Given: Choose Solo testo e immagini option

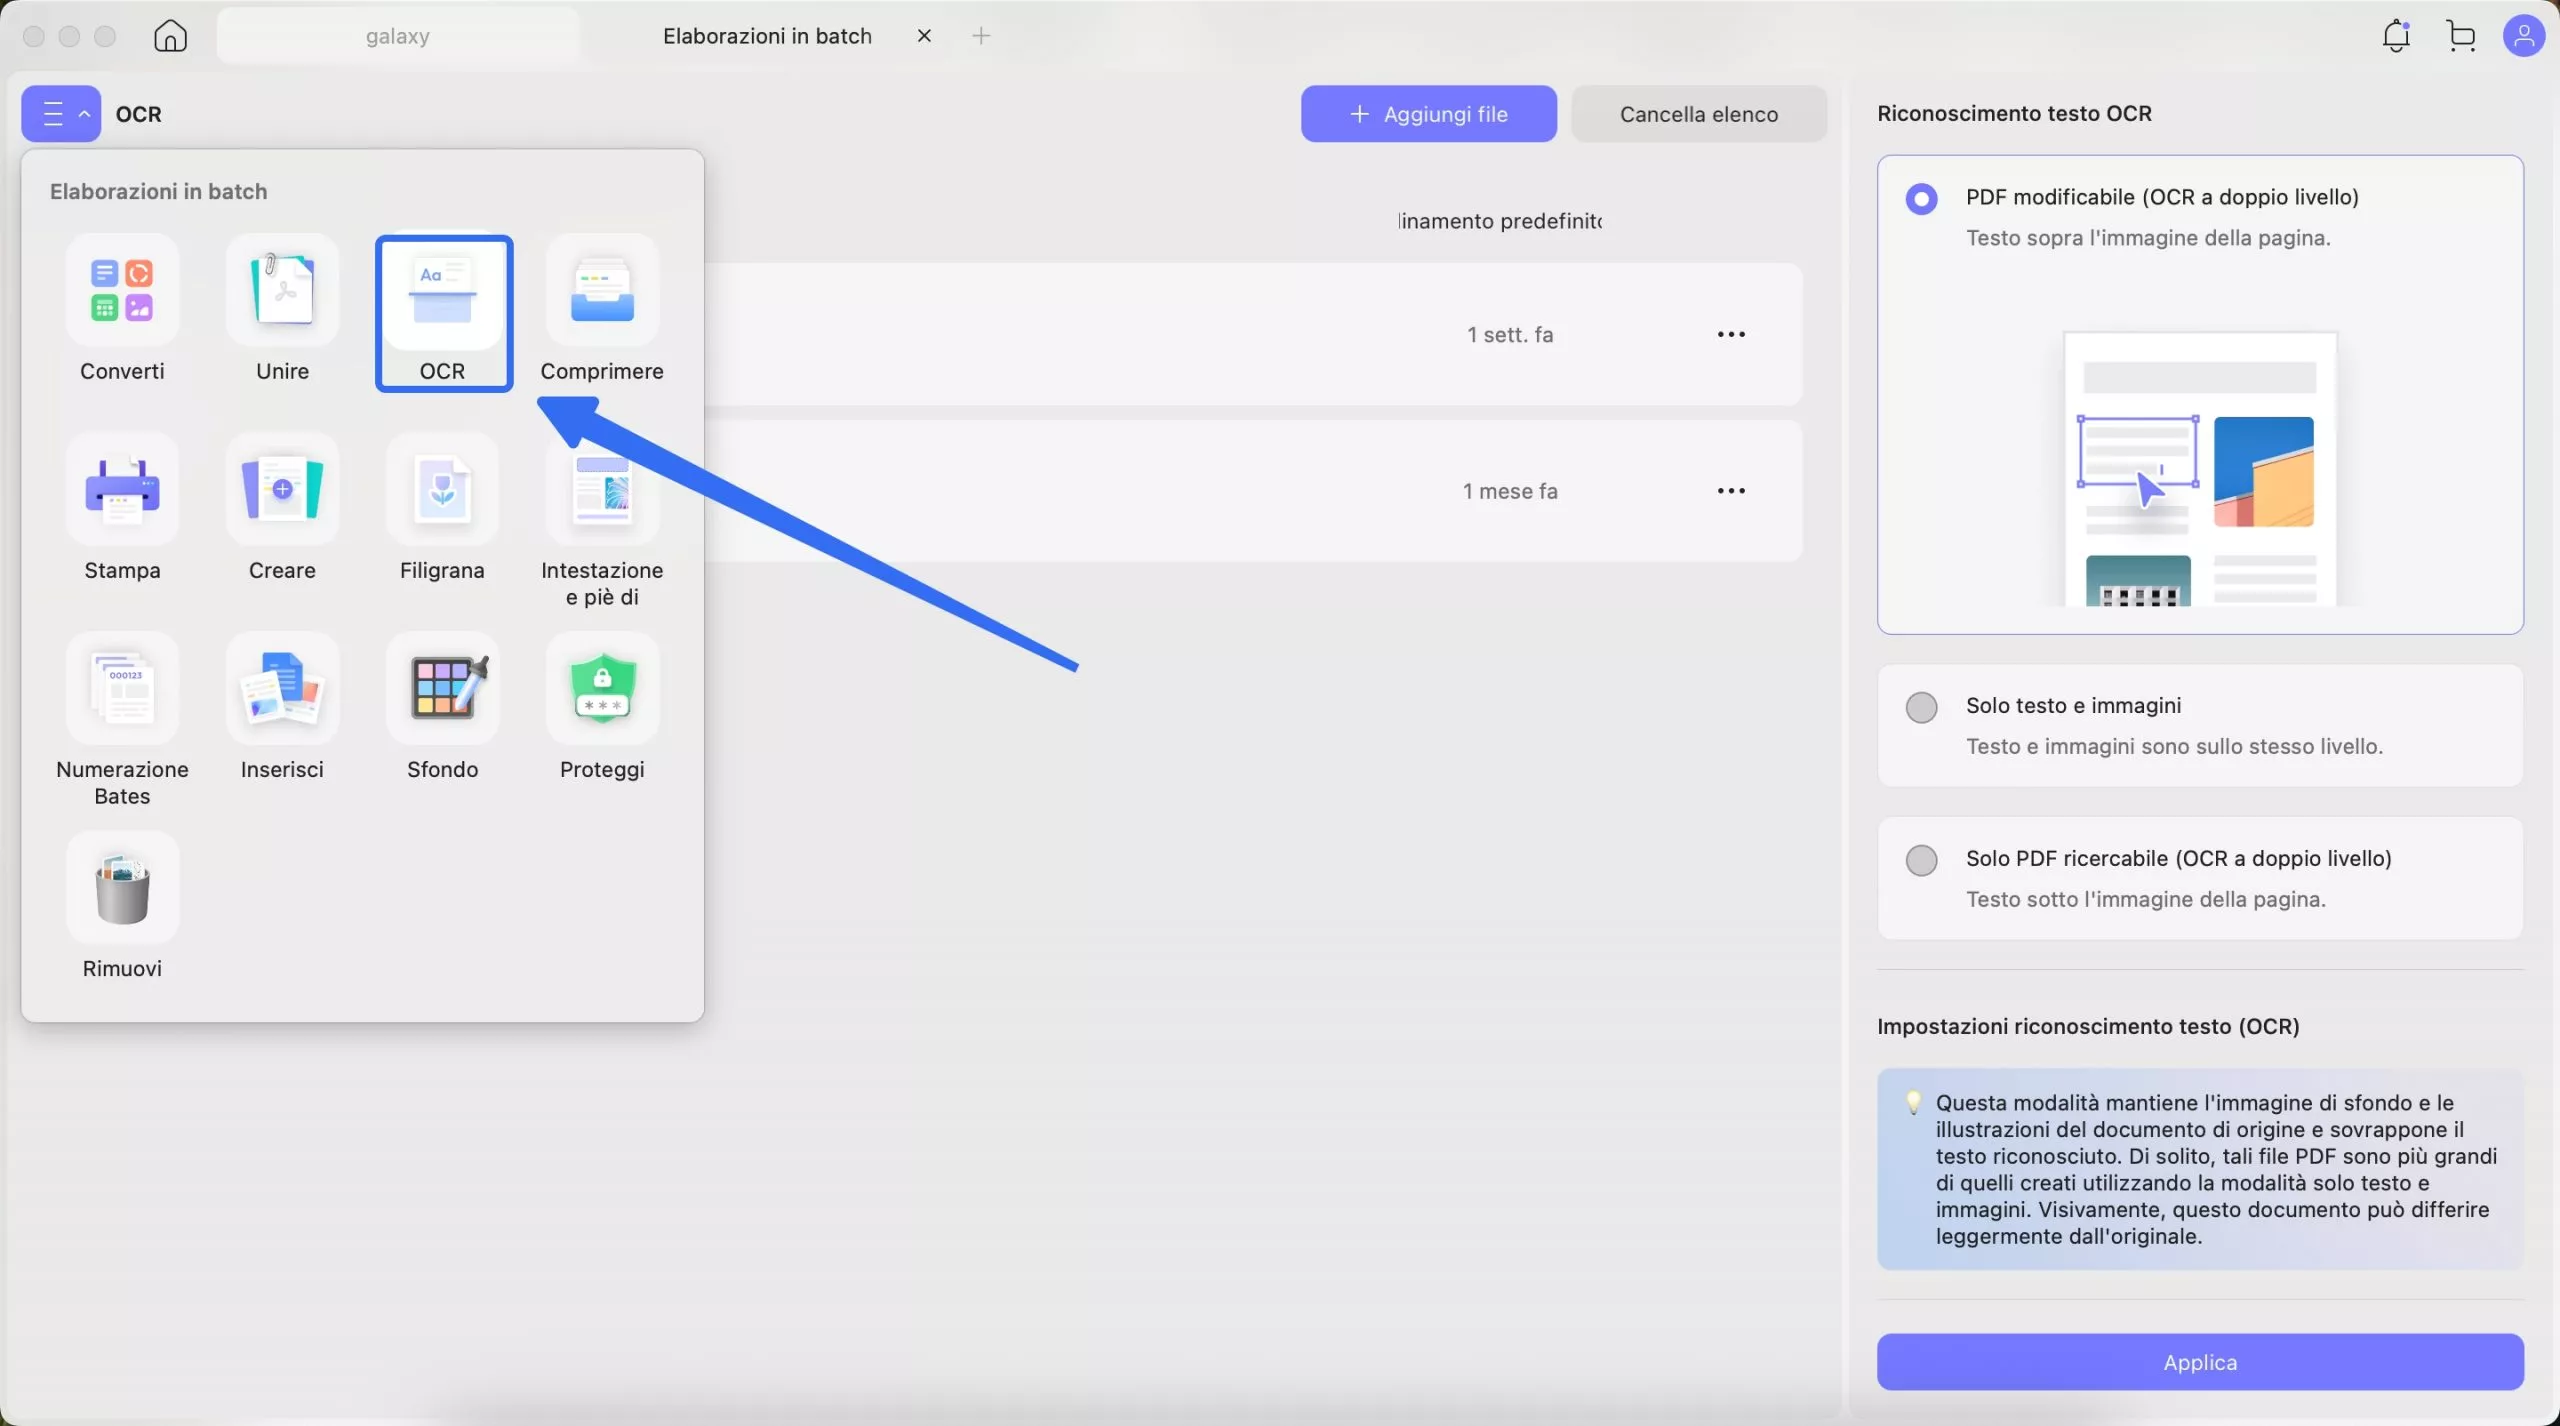Looking at the screenshot, I should point(1921,707).
